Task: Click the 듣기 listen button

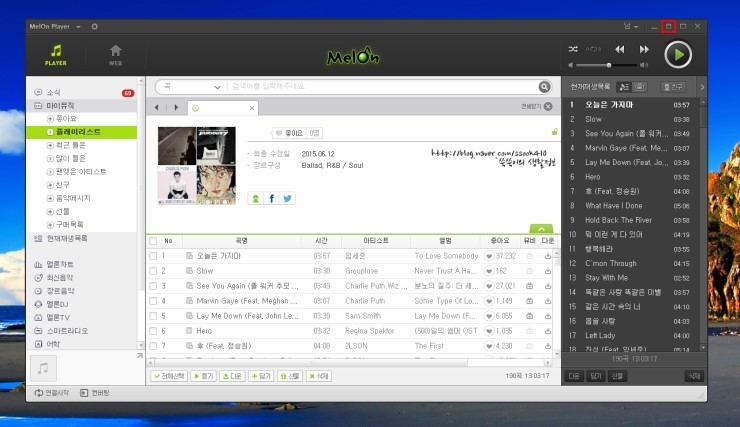Action: tap(203, 376)
